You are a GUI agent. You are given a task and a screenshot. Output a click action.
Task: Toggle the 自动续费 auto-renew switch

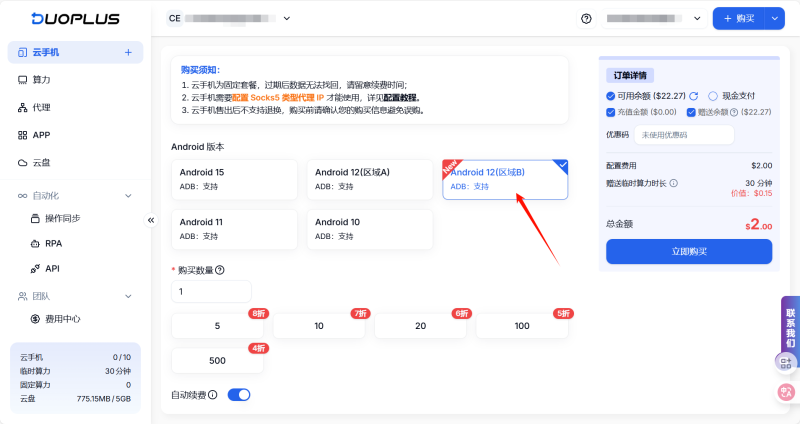click(x=238, y=394)
